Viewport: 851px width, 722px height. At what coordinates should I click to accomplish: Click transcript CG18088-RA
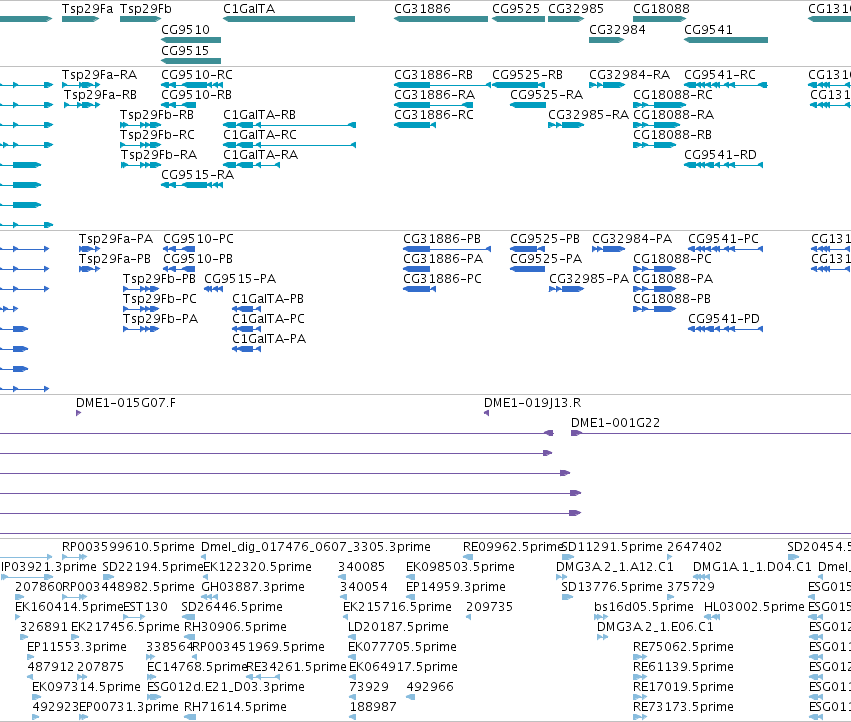coord(657,125)
